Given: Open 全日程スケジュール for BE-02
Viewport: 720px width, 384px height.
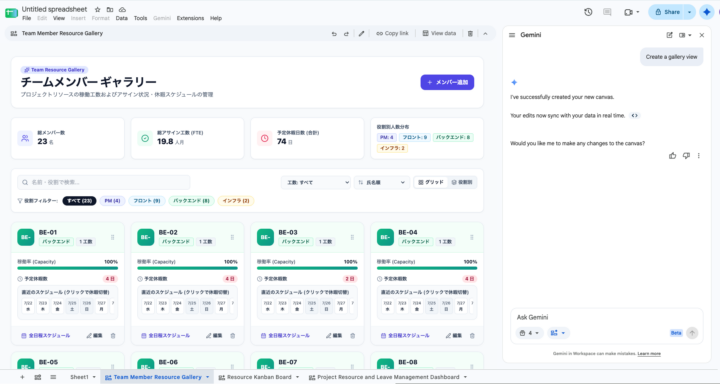Looking at the screenshot, I should (x=165, y=336).
